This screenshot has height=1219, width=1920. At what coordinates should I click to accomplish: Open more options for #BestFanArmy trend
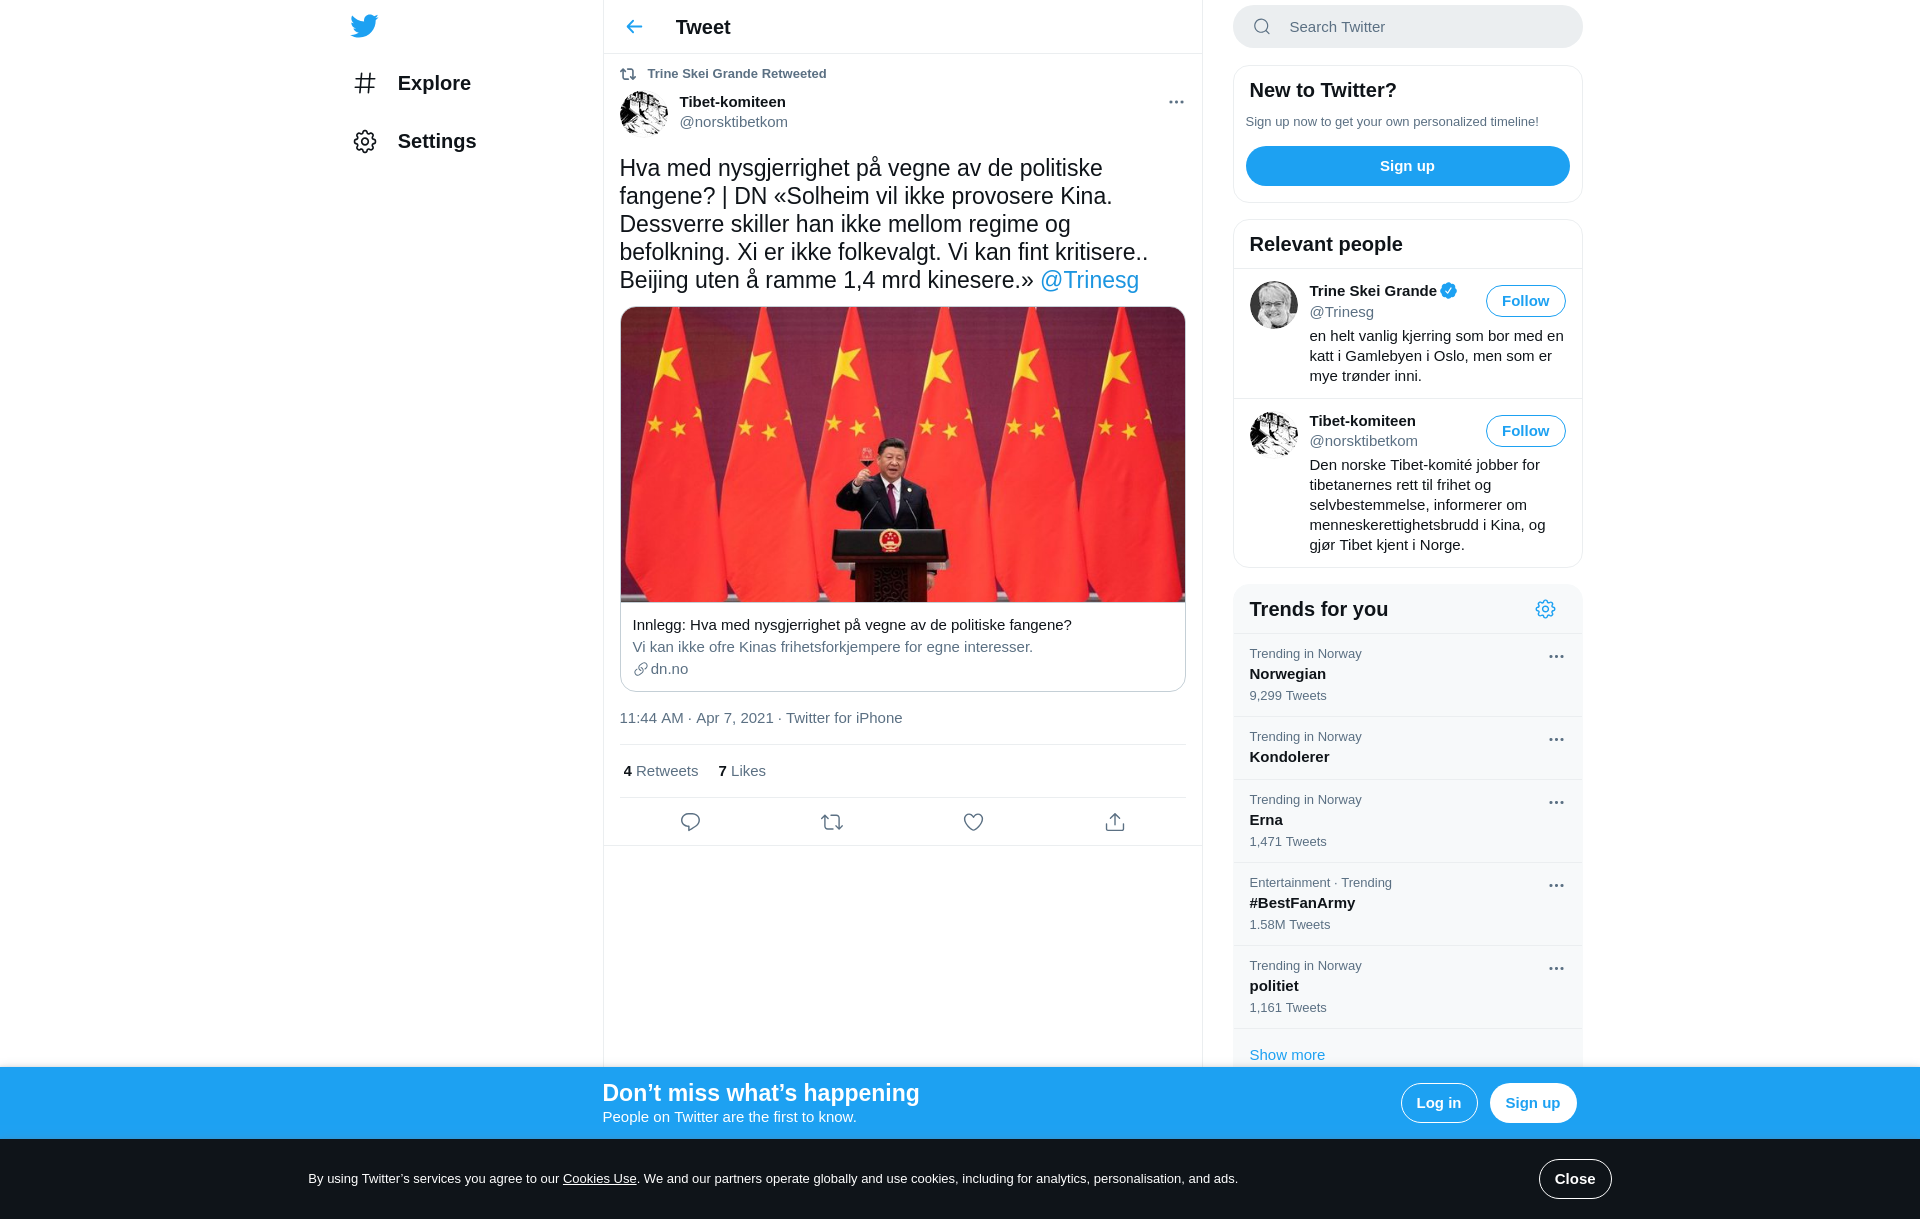point(1556,886)
